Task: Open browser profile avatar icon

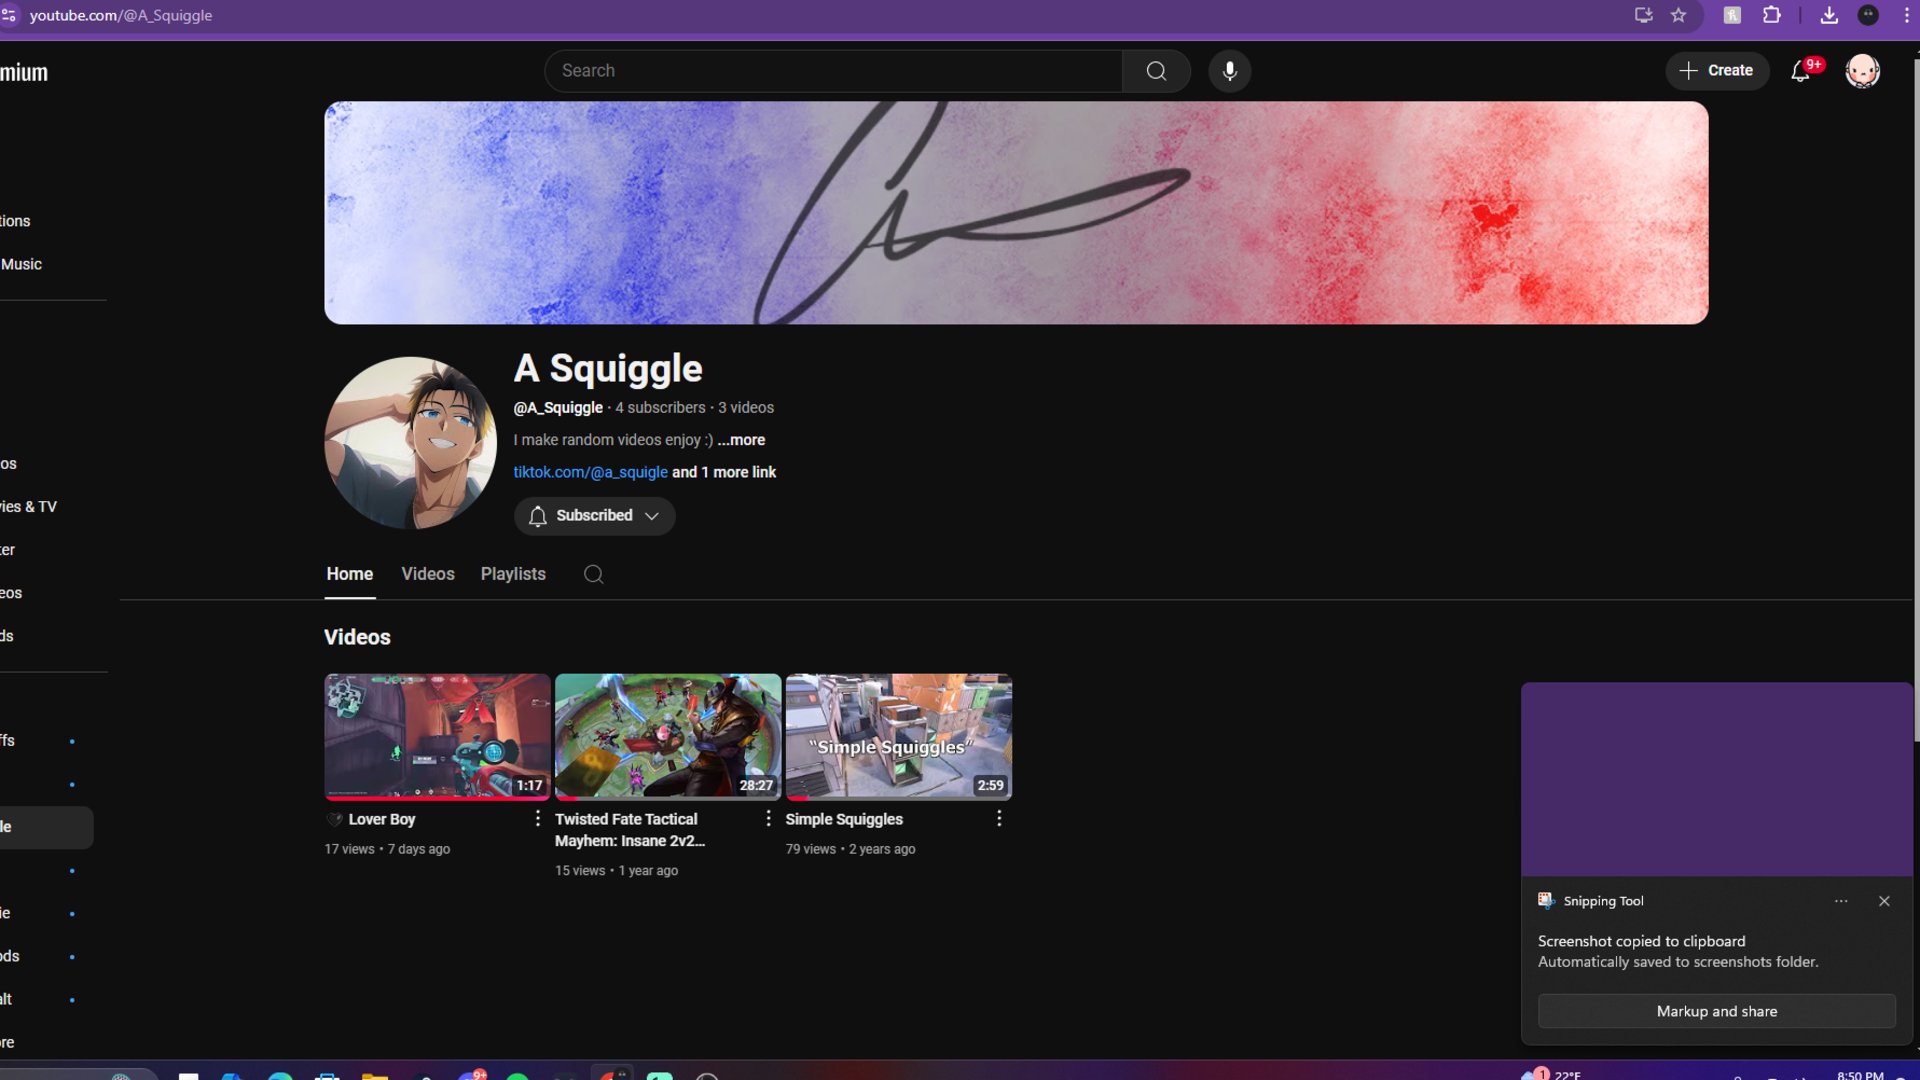Action: click(x=1868, y=15)
